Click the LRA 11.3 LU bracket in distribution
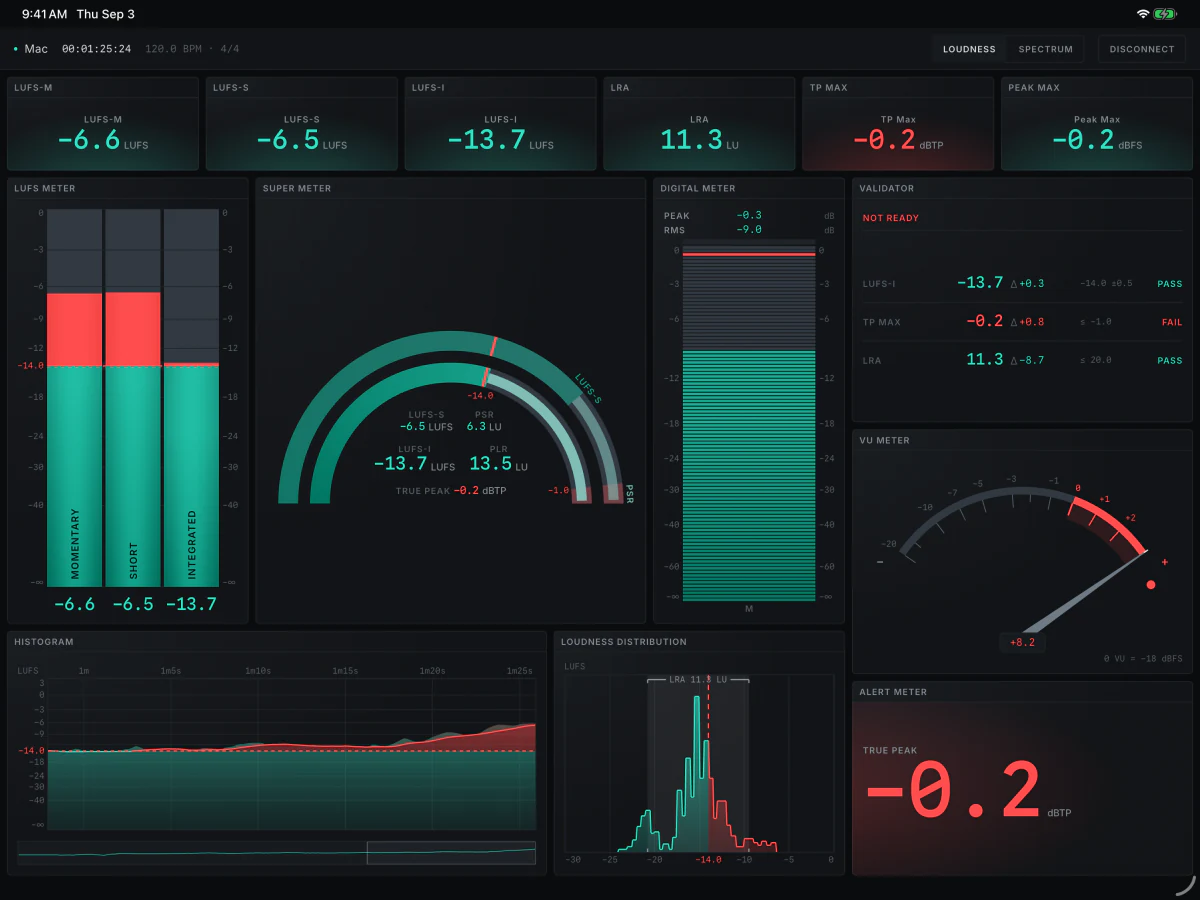 (698, 679)
